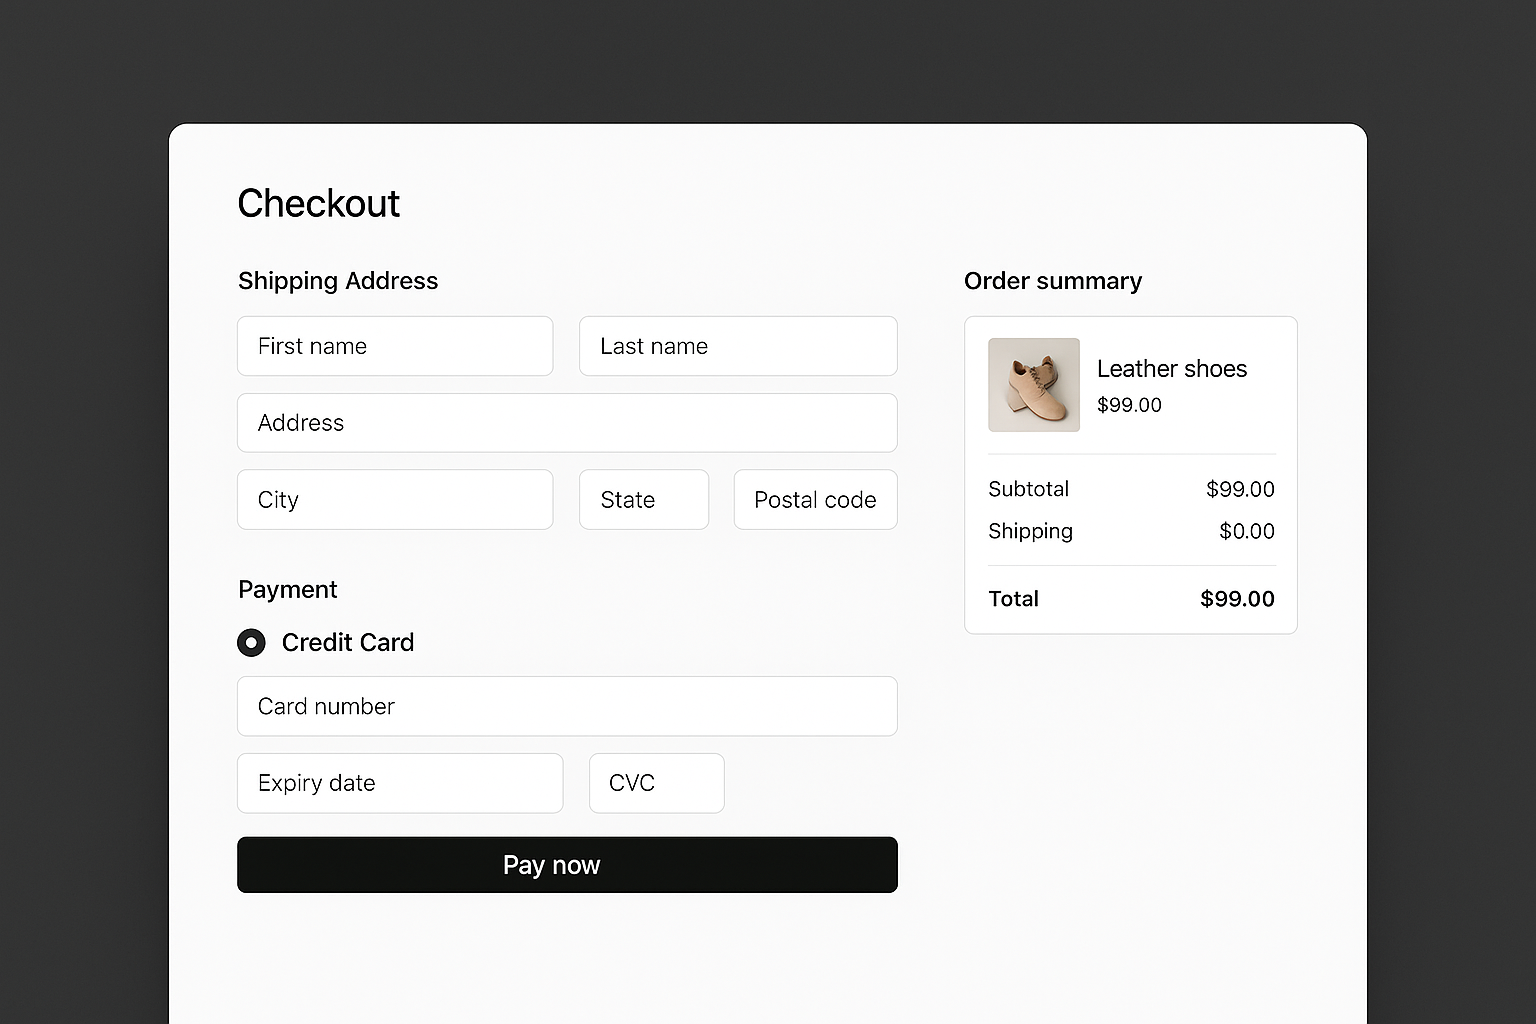
Task: Focus the First name field
Action: tap(395, 346)
